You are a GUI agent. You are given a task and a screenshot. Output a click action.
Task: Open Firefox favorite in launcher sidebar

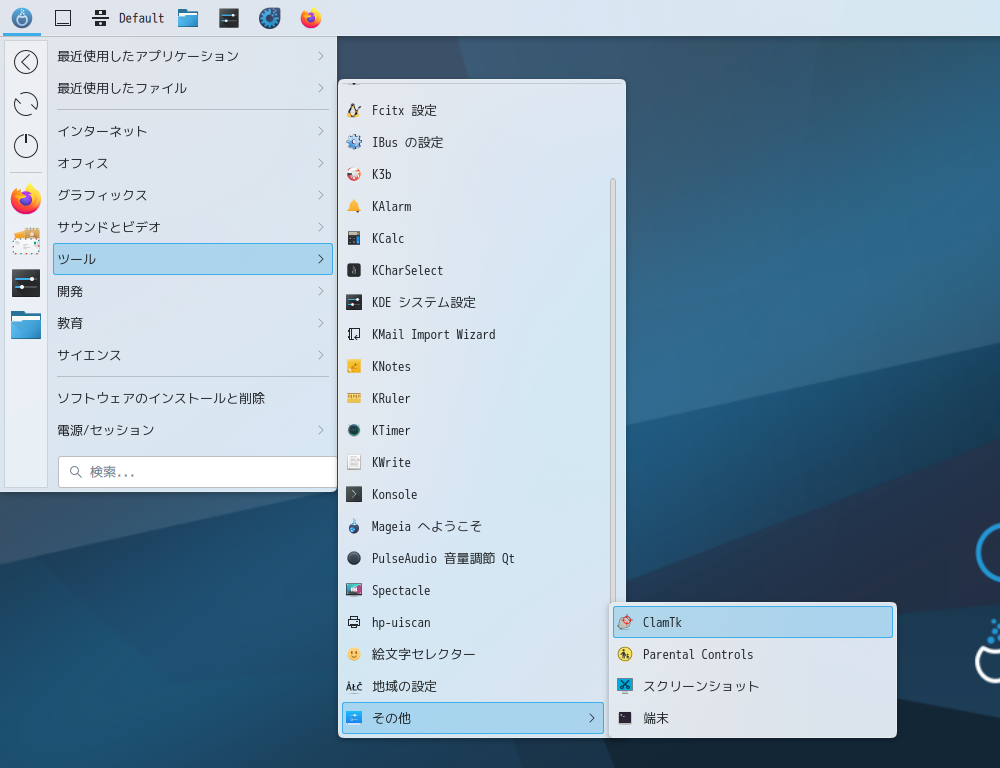coord(26,199)
